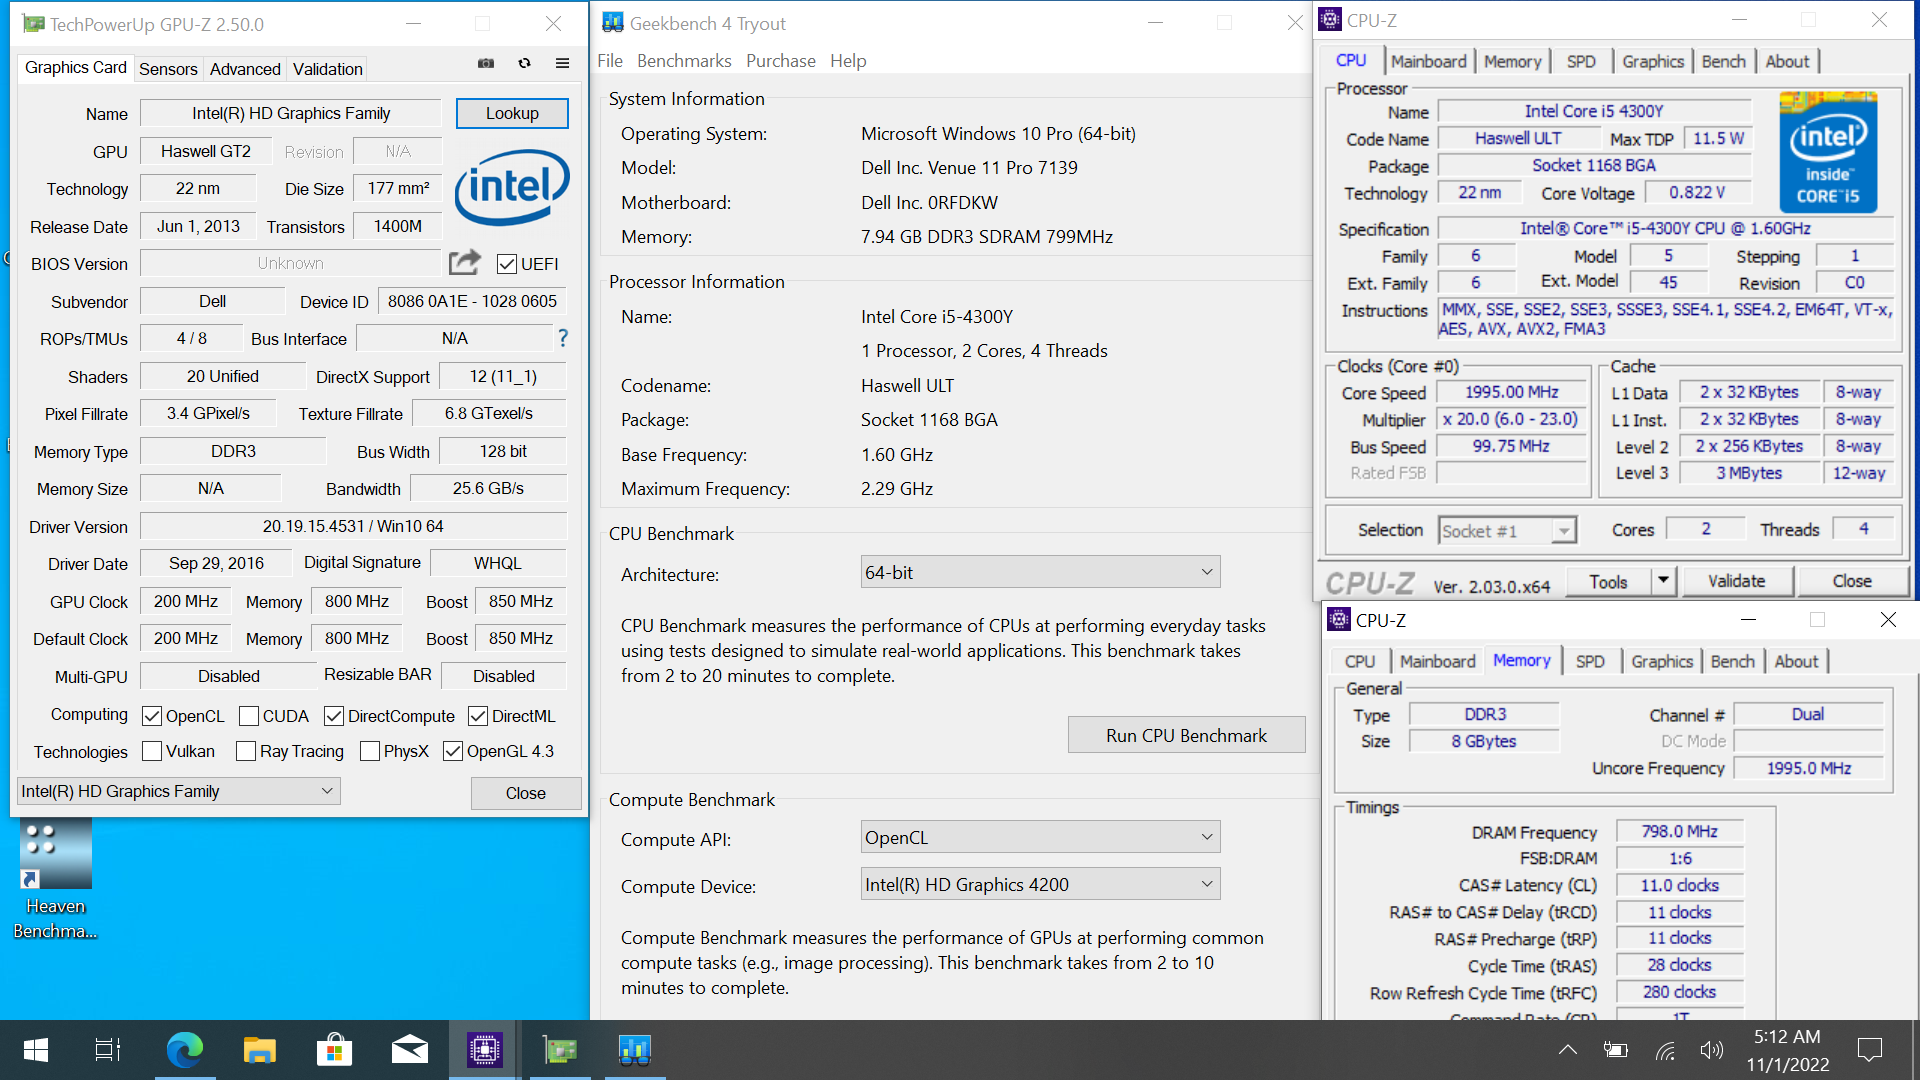Click the battery tray icon
Screen dimensions: 1920x1080
(1615, 1050)
